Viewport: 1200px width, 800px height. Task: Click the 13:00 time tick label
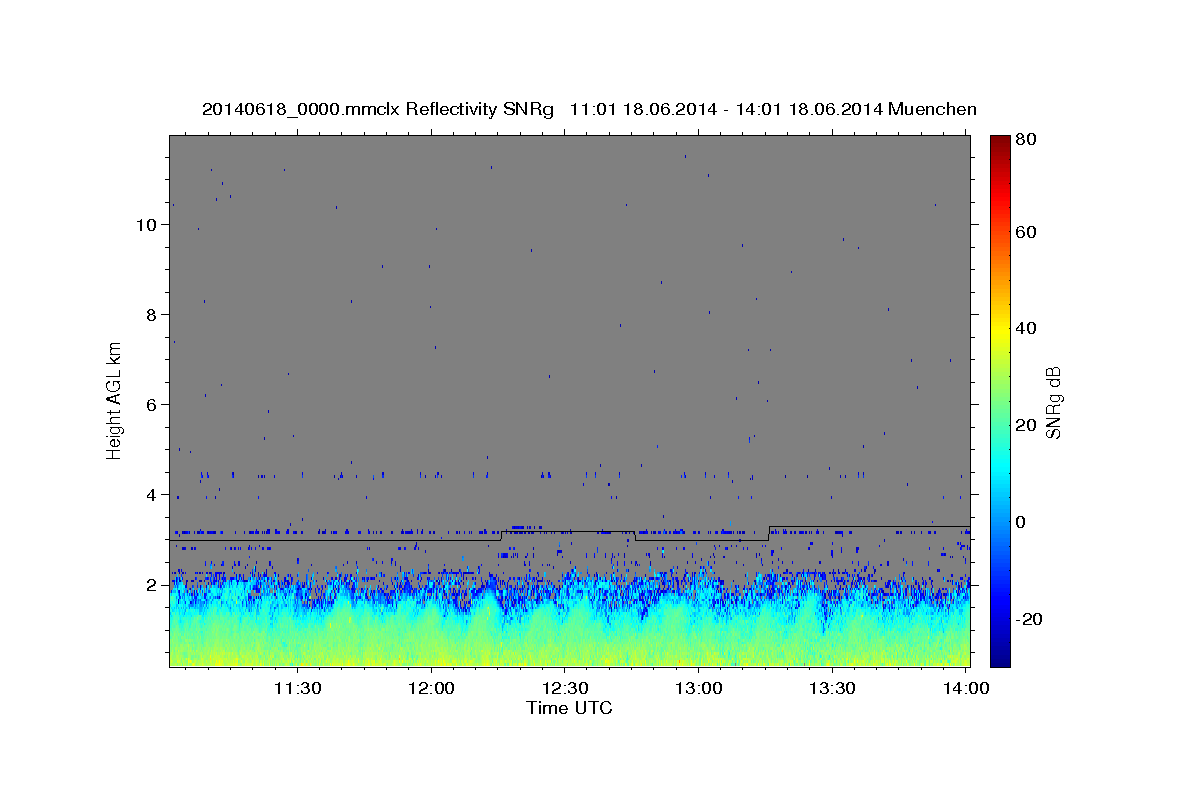click(698, 688)
